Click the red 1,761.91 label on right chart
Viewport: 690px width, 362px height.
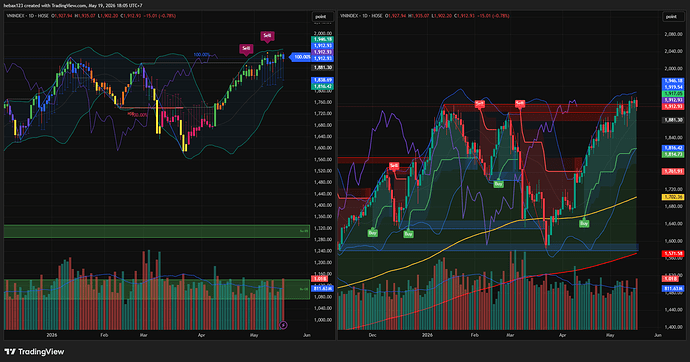pos(673,171)
